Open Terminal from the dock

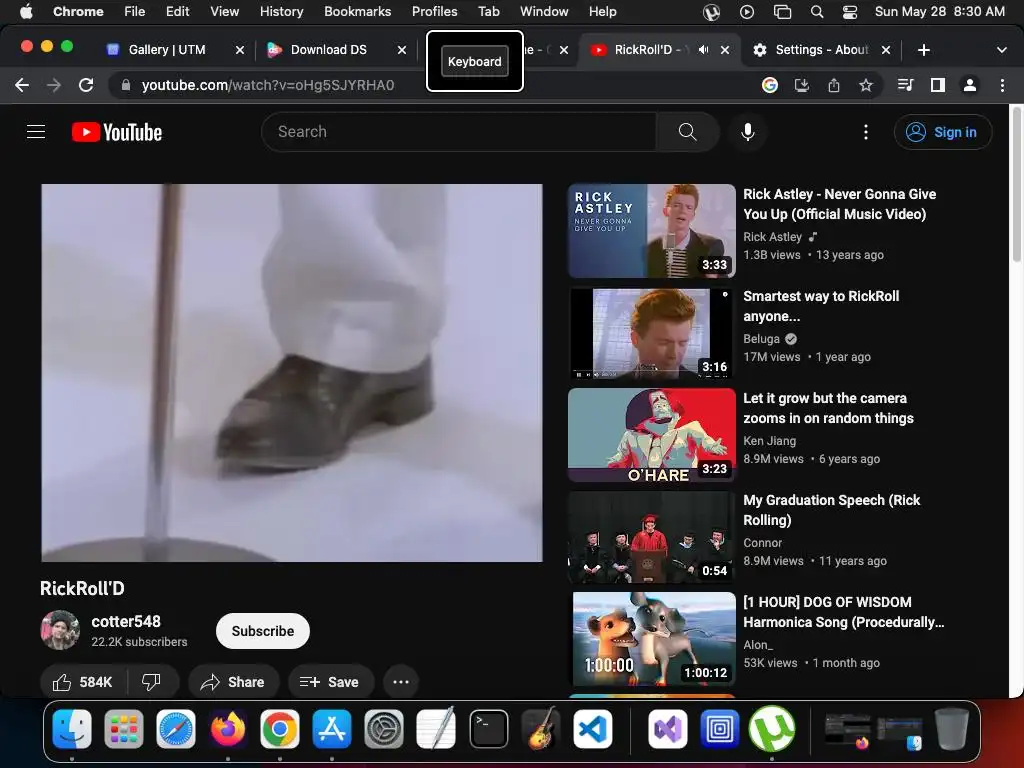pos(488,728)
